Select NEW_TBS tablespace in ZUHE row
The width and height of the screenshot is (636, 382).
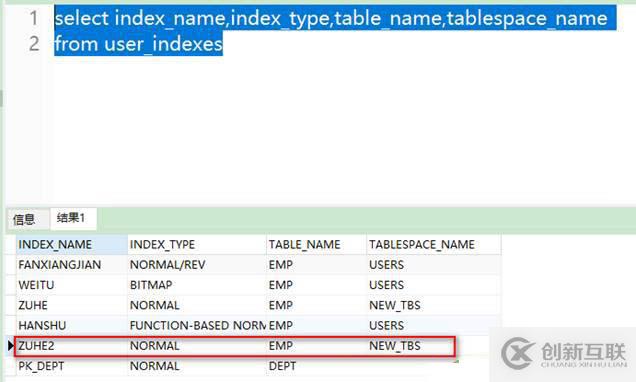click(434, 305)
